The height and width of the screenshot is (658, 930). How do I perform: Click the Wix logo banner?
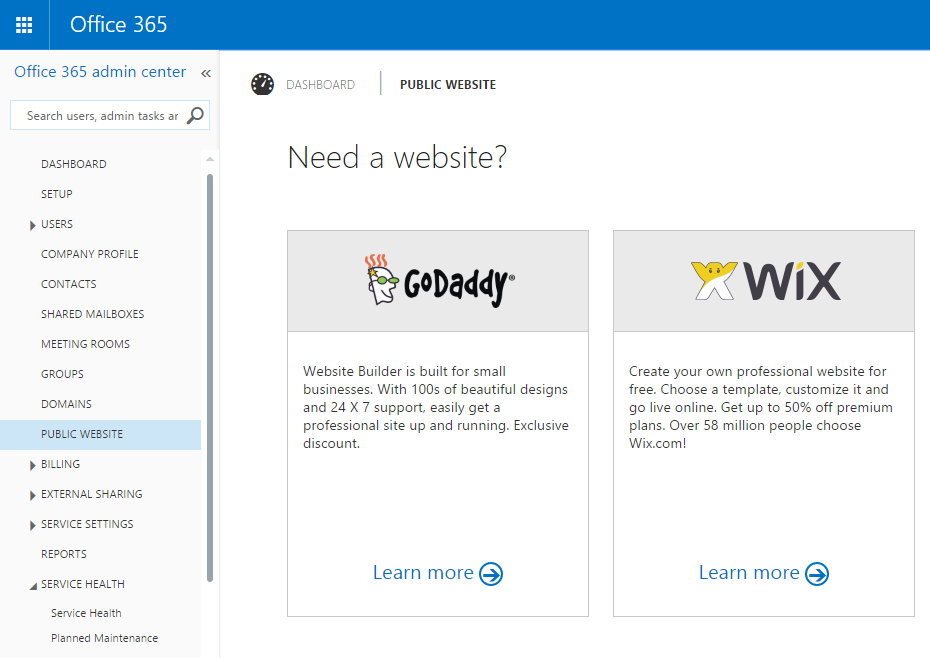tap(764, 281)
